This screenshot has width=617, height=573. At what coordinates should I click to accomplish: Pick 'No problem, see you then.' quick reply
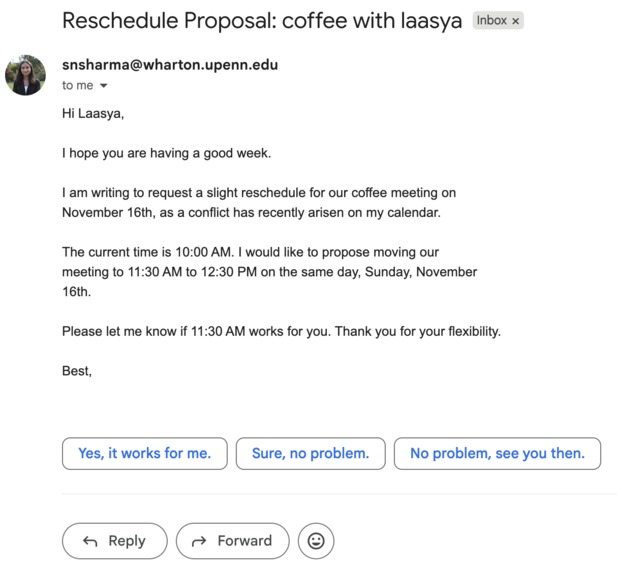(x=497, y=453)
